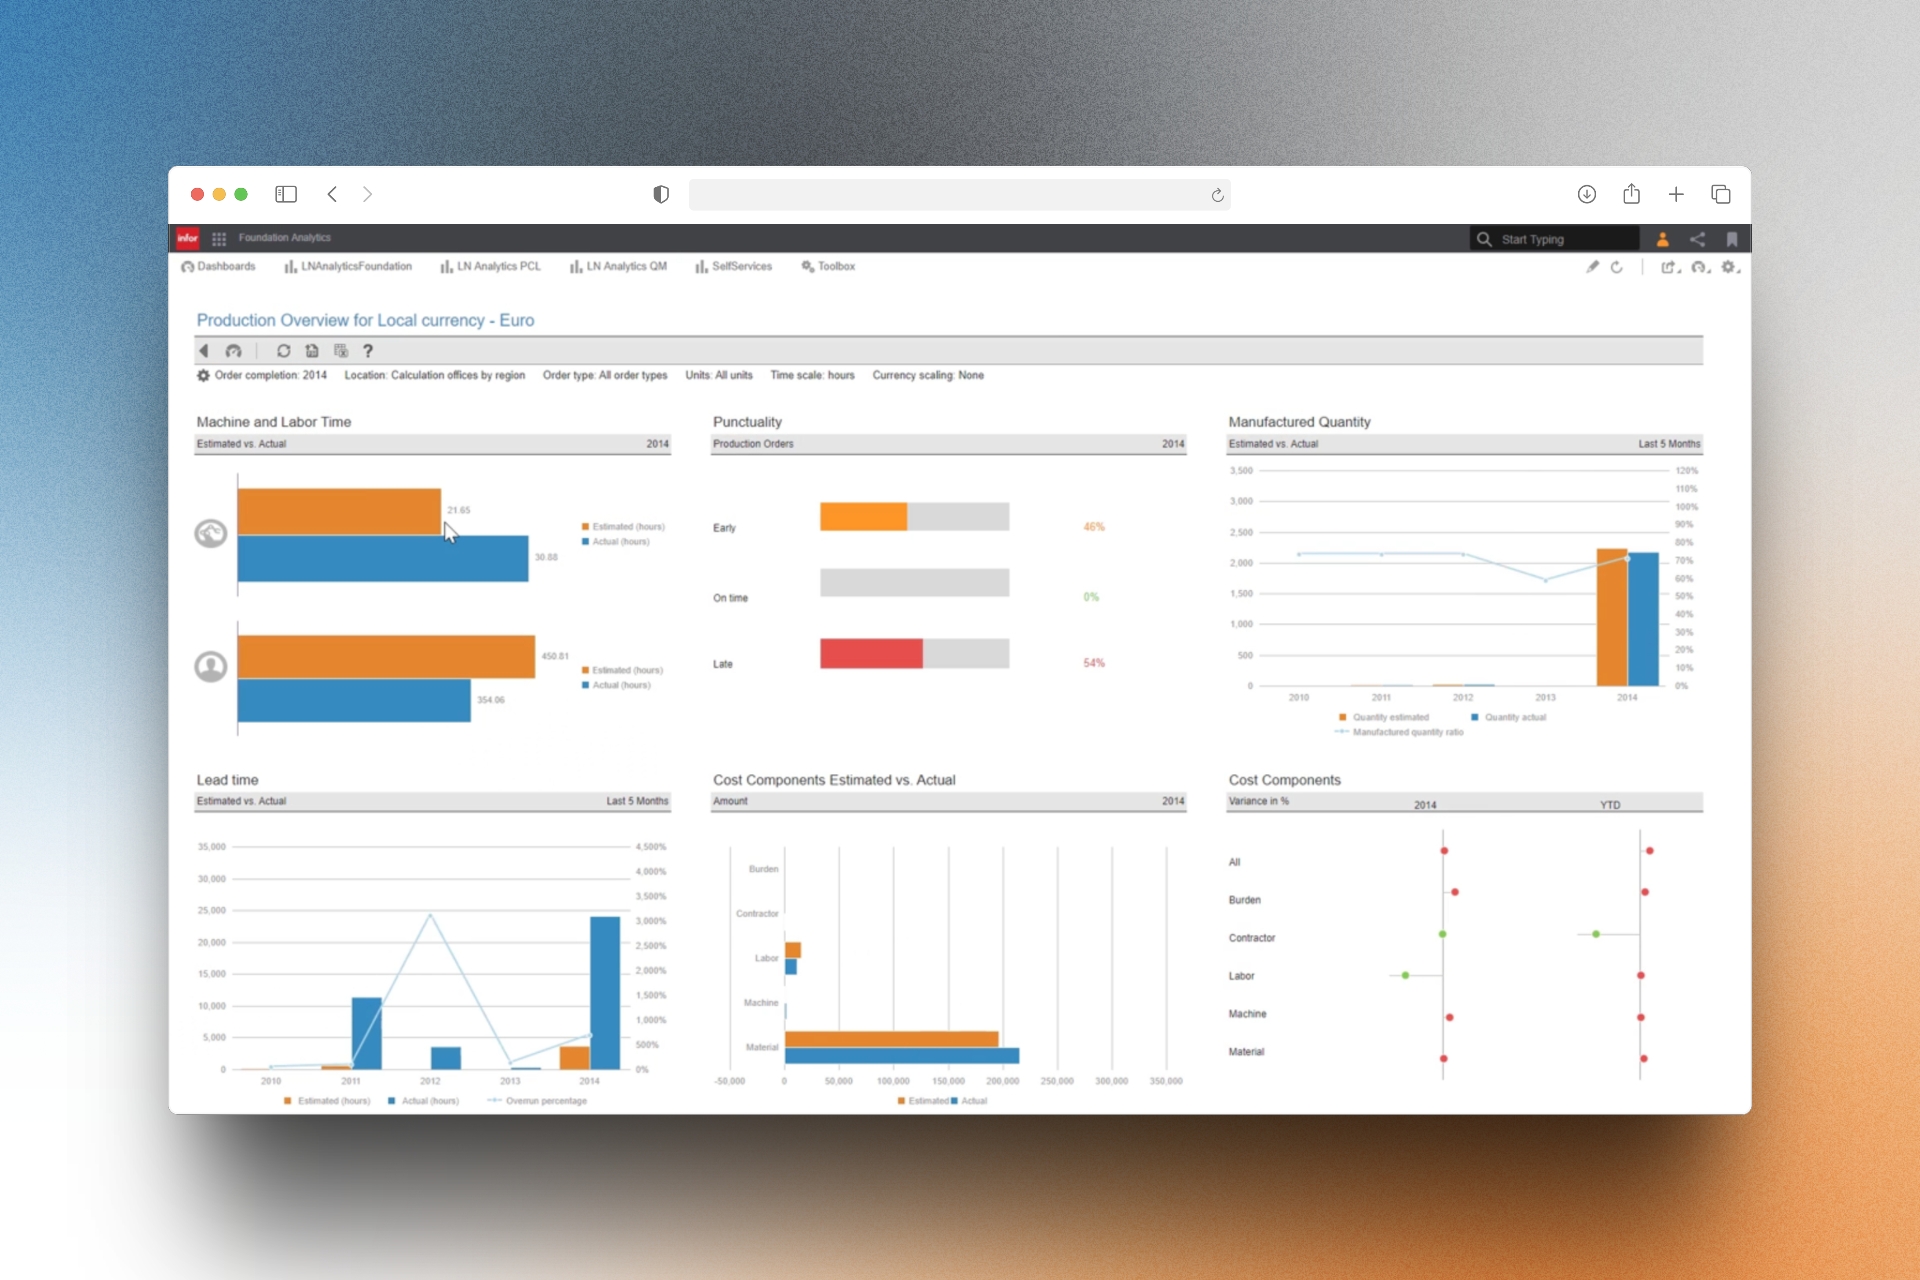Click the machine Actual hours blue bar
Screen dimensions: 1920x1280
[x=383, y=558]
